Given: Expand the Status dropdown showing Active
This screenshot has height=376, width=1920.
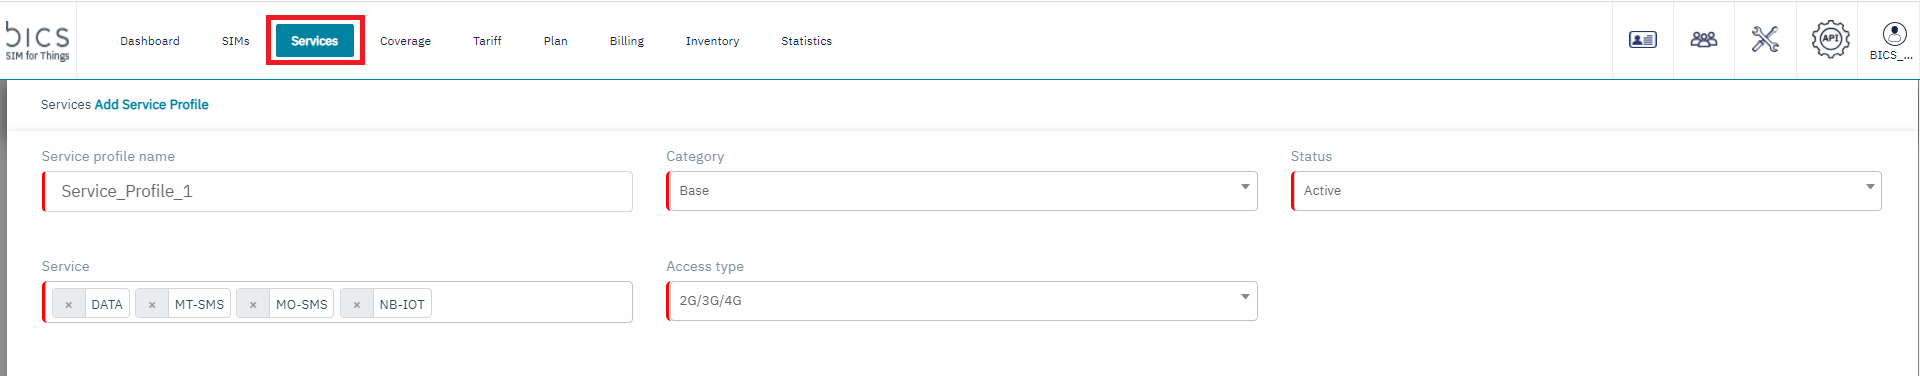Looking at the screenshot, I should point(1586,191).
